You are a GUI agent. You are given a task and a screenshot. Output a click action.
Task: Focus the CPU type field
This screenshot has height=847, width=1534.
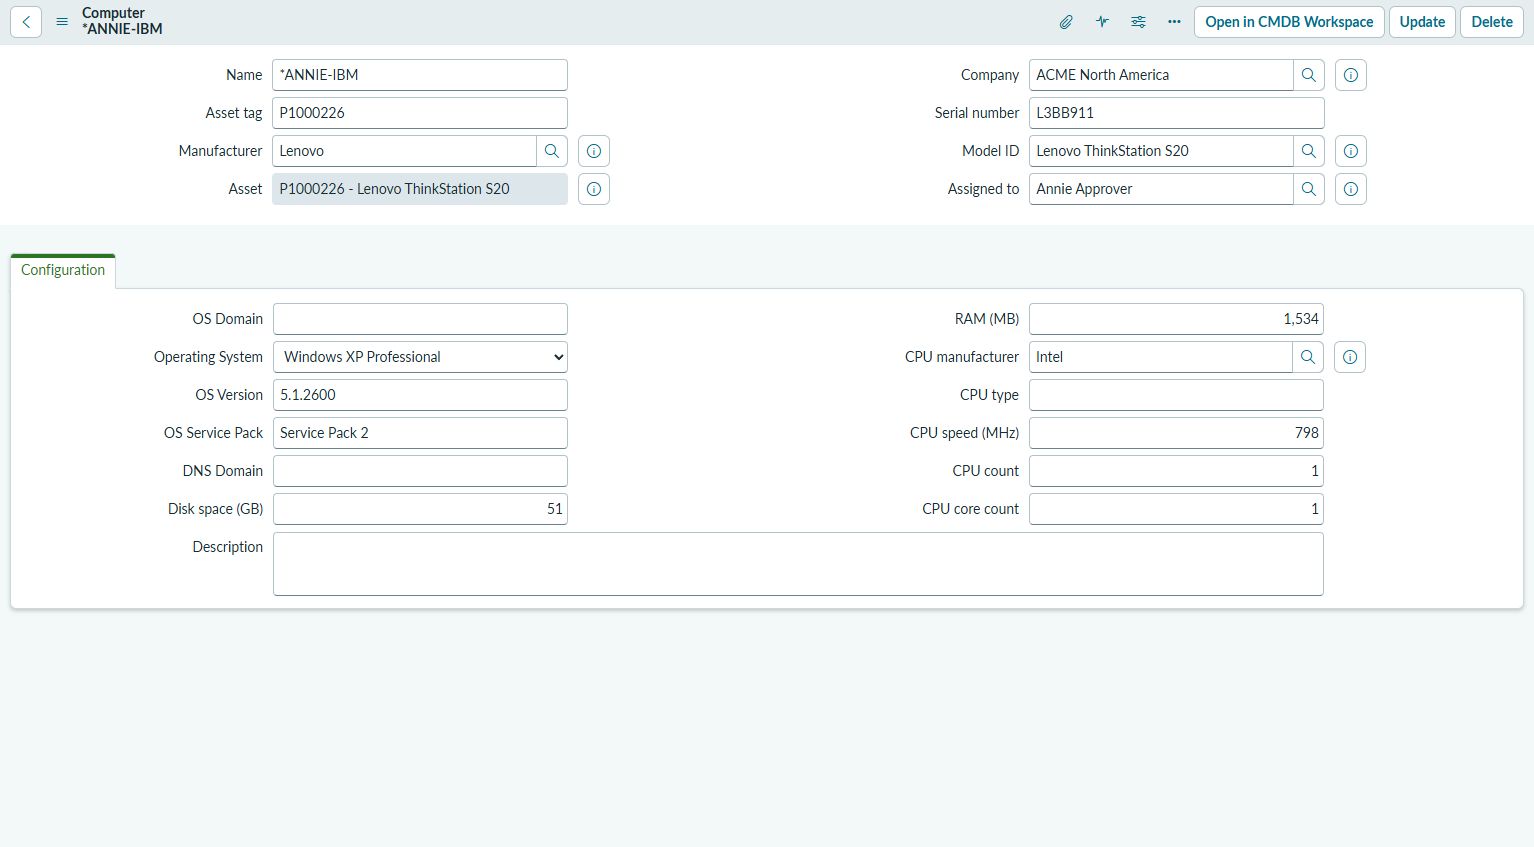pos(1176,395)
